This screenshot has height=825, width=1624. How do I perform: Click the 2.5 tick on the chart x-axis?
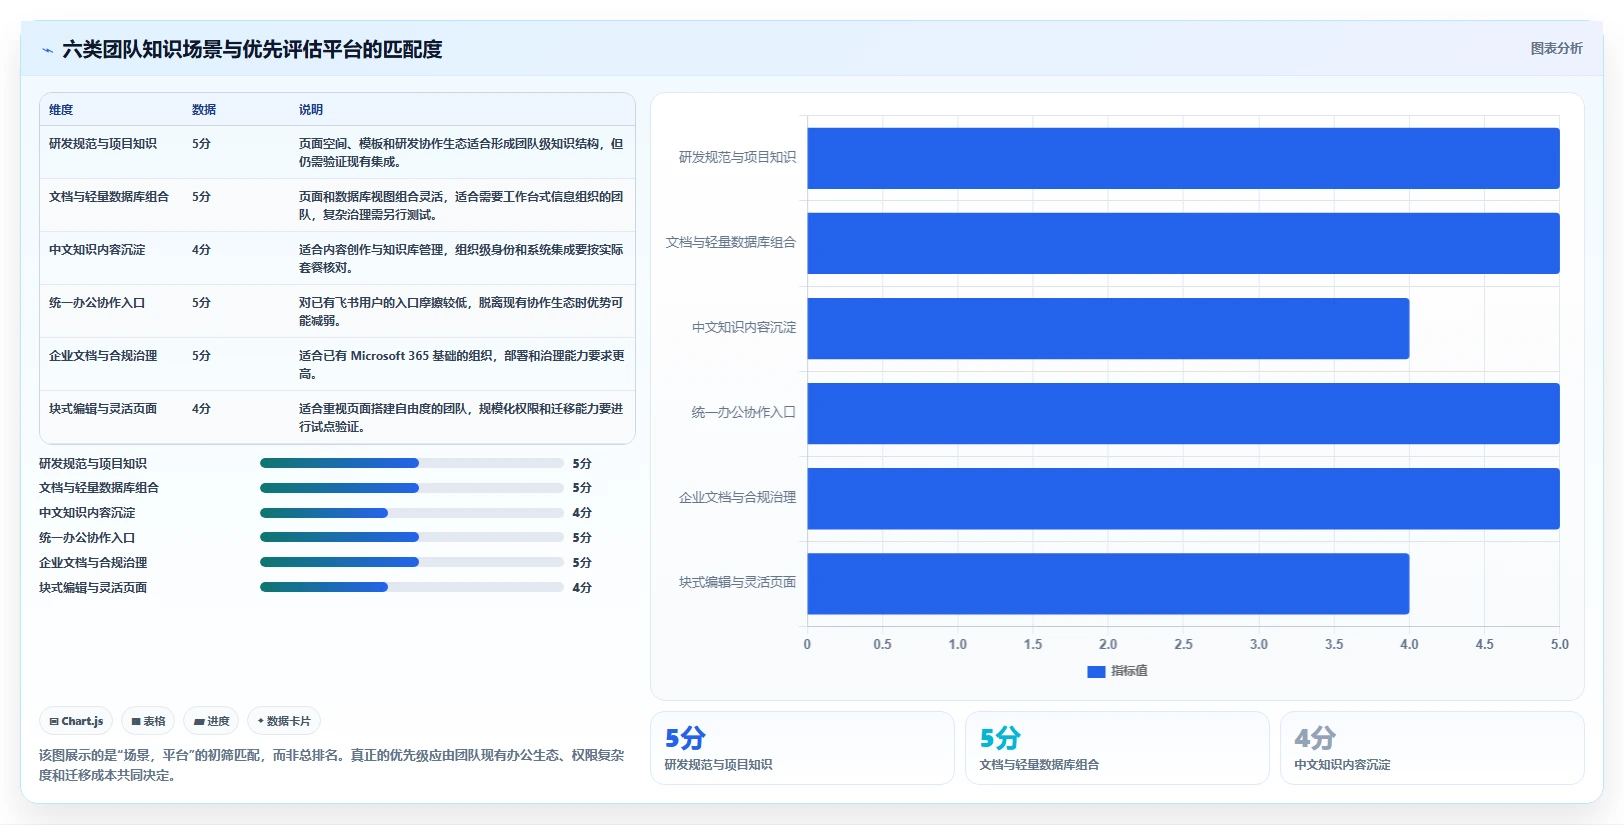tap(1183, 644)
